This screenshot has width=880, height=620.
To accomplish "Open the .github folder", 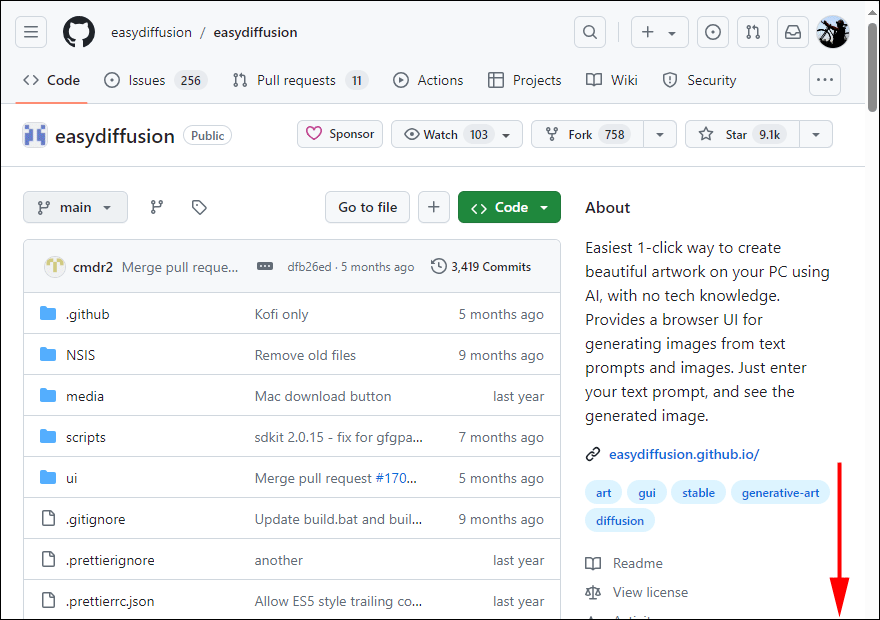I will pos(88,314).
